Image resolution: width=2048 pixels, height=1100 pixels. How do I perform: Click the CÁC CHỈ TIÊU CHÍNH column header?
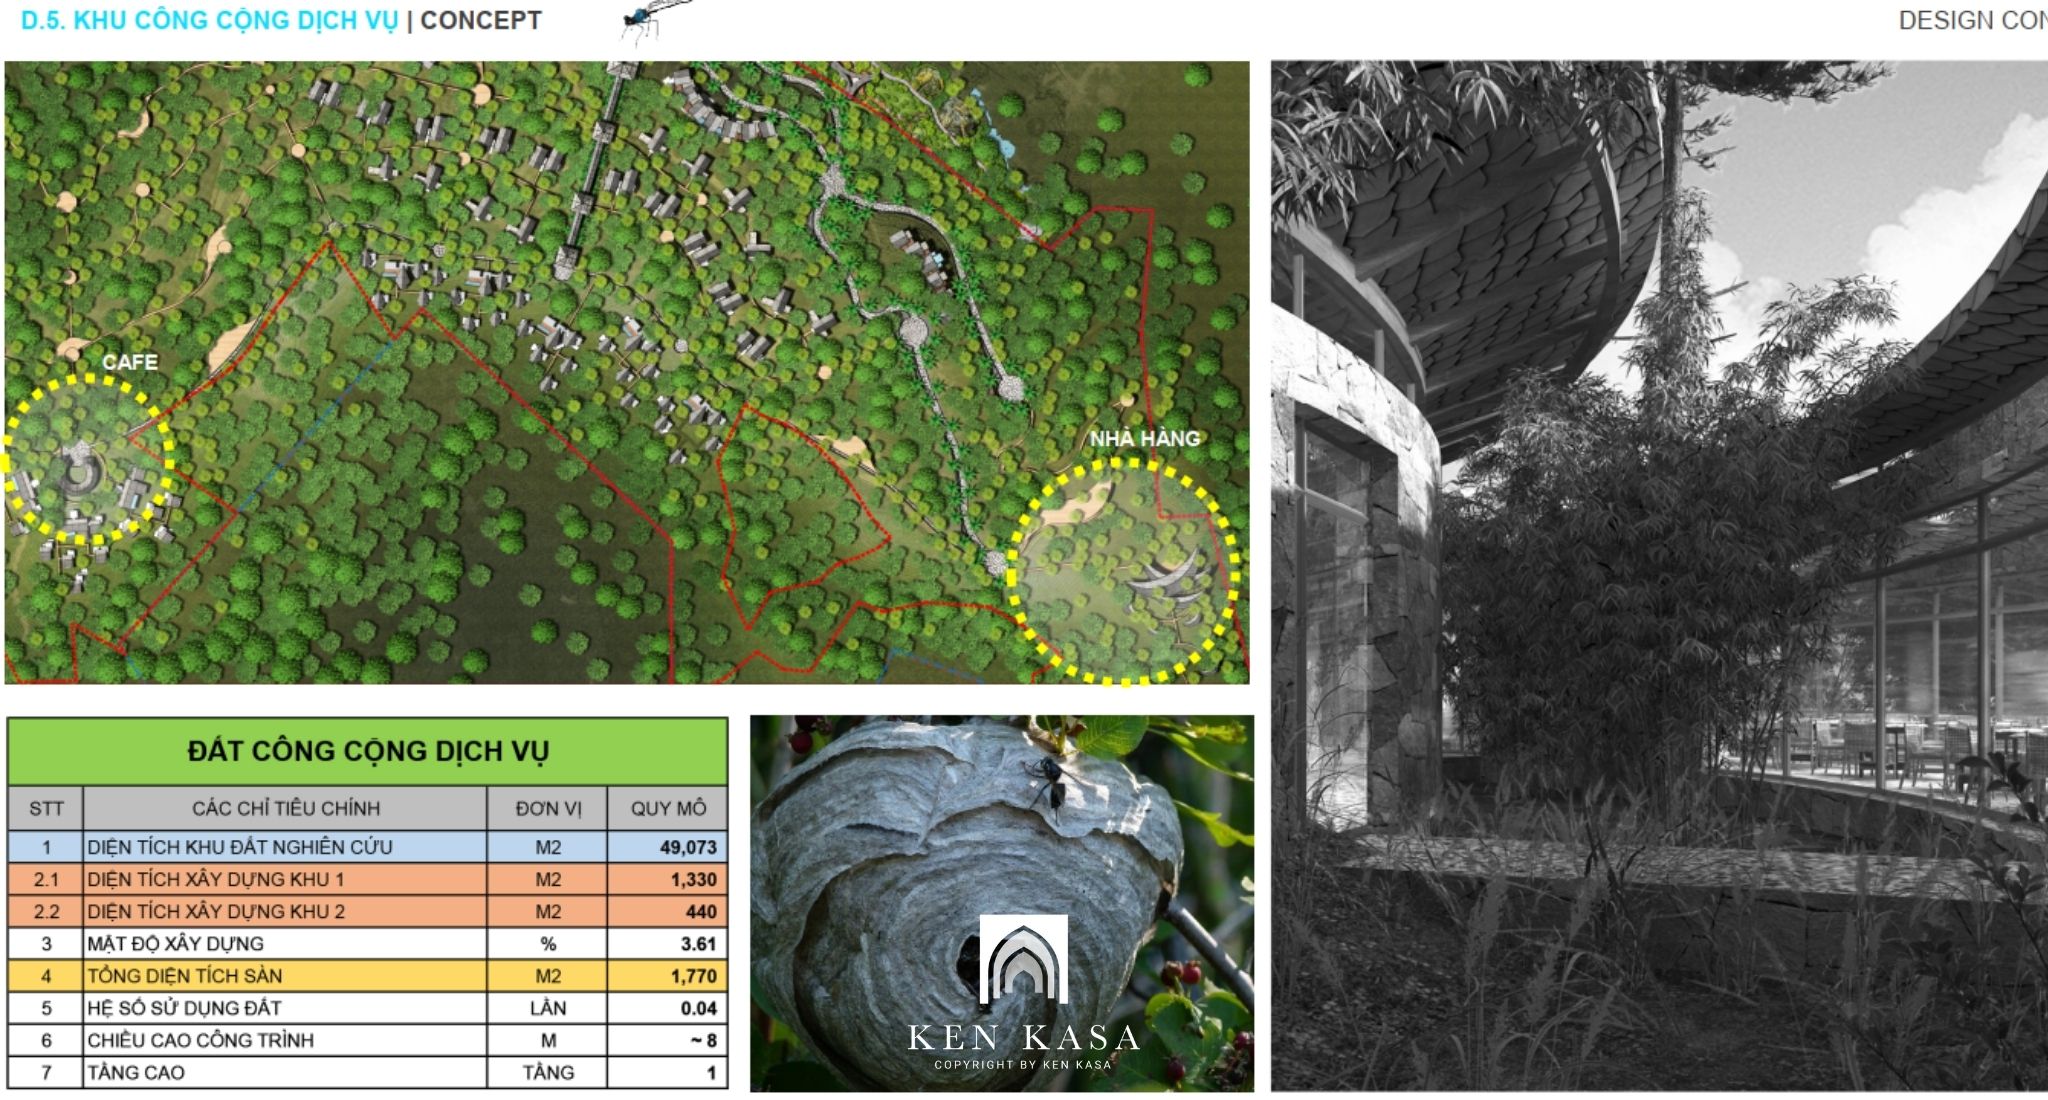click(286, 808)
